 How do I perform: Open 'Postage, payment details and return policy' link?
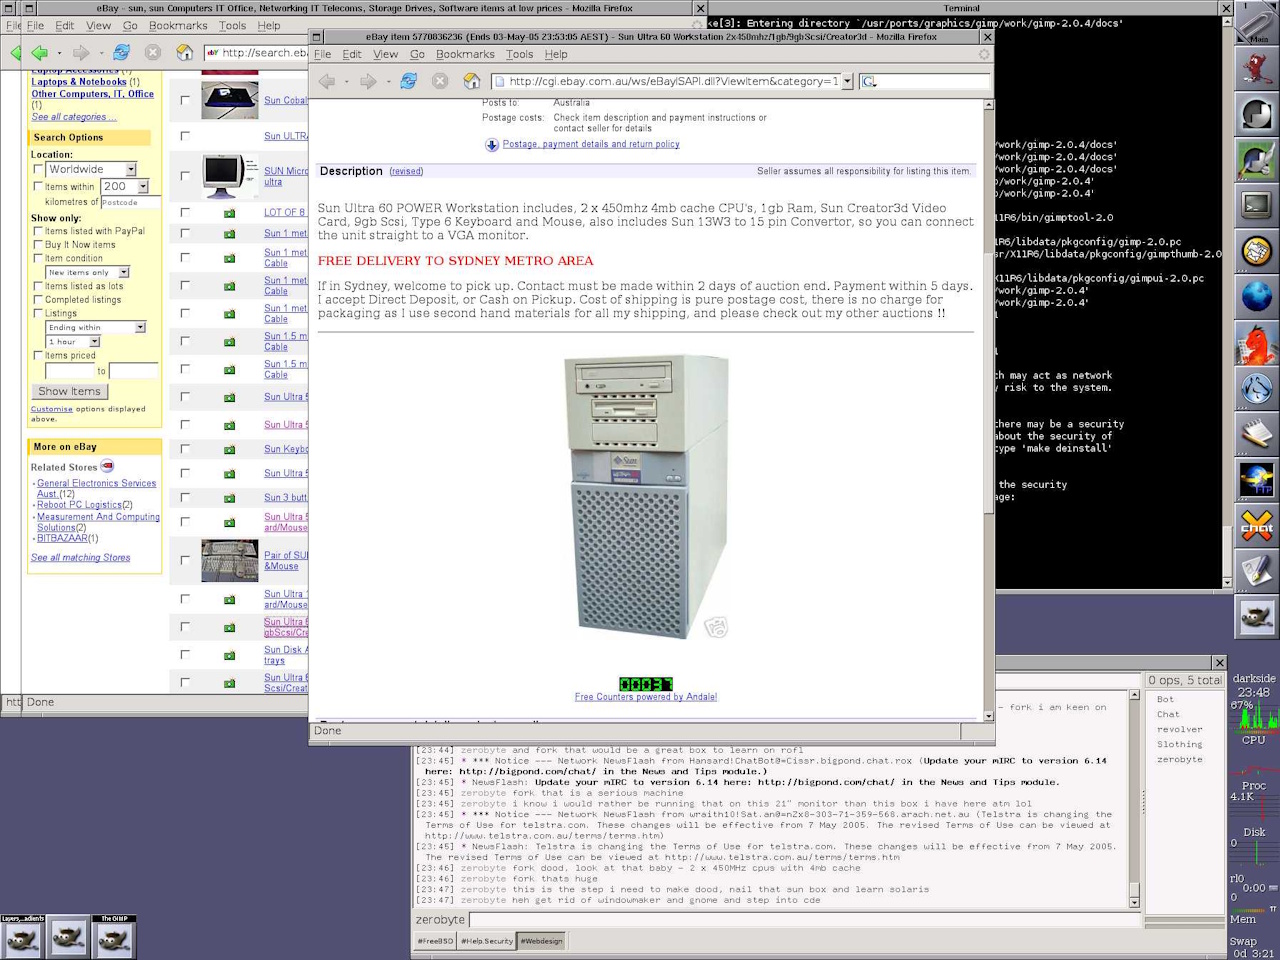point(591,145)
